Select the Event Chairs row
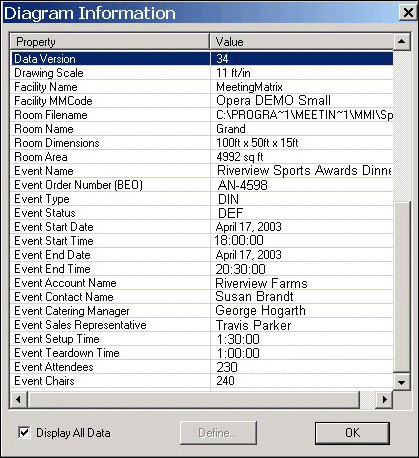 click(202, 381)
